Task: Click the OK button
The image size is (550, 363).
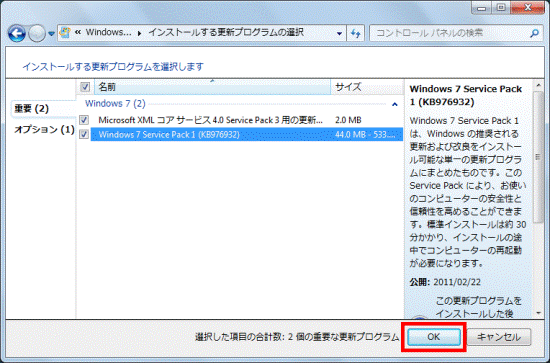Action: (x=434, y=337)
